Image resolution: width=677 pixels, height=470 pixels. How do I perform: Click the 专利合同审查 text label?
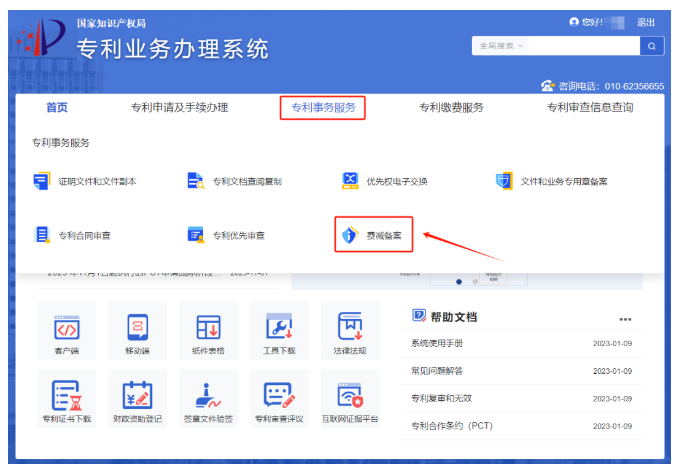[85, 236]
